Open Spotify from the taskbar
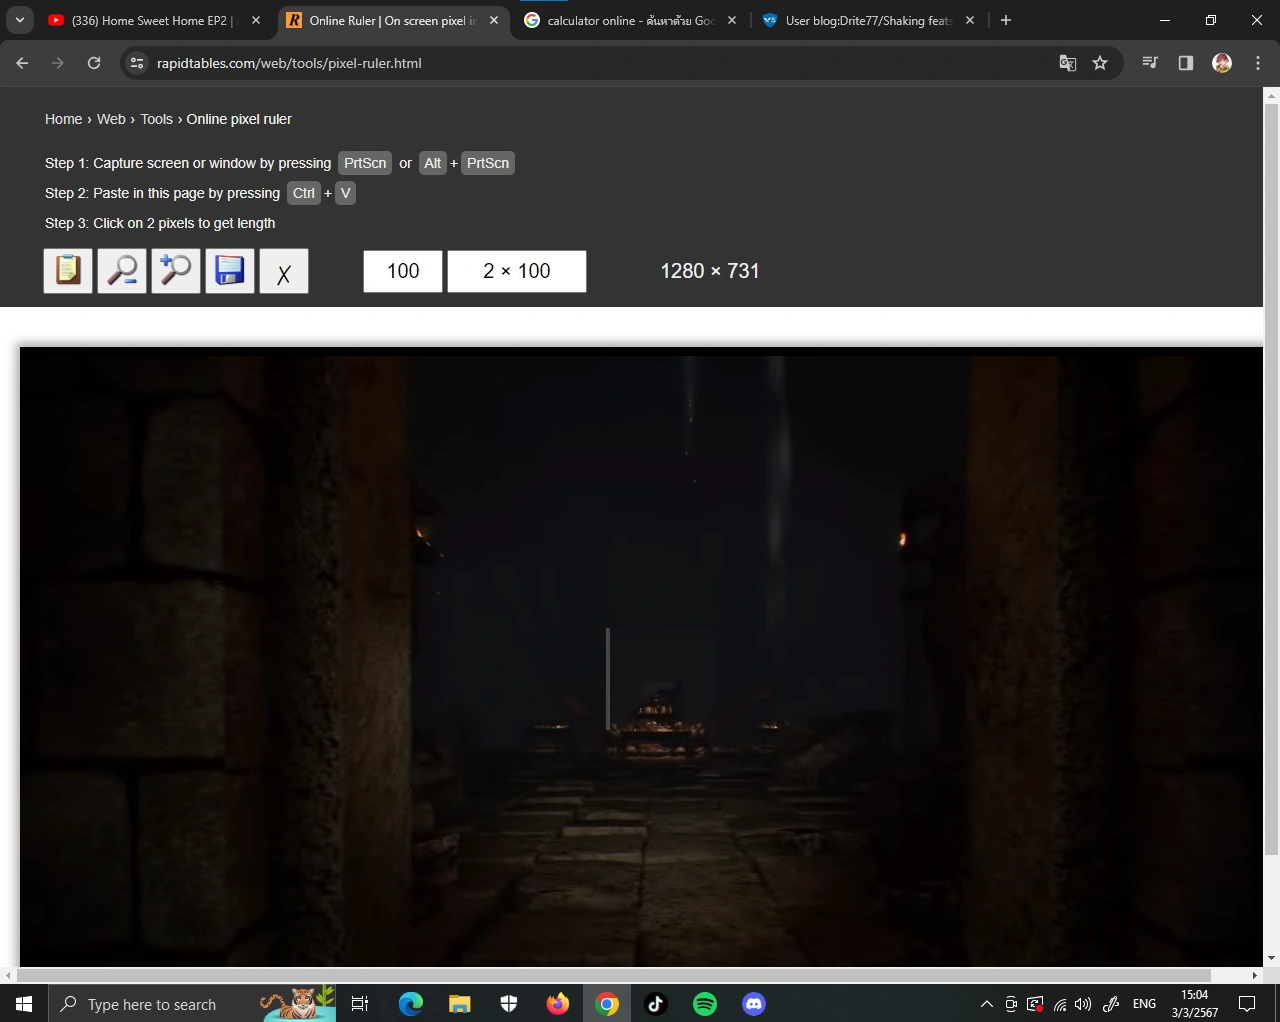The width and height of the screenshot is (1280, 1022). pos(705,1004)
